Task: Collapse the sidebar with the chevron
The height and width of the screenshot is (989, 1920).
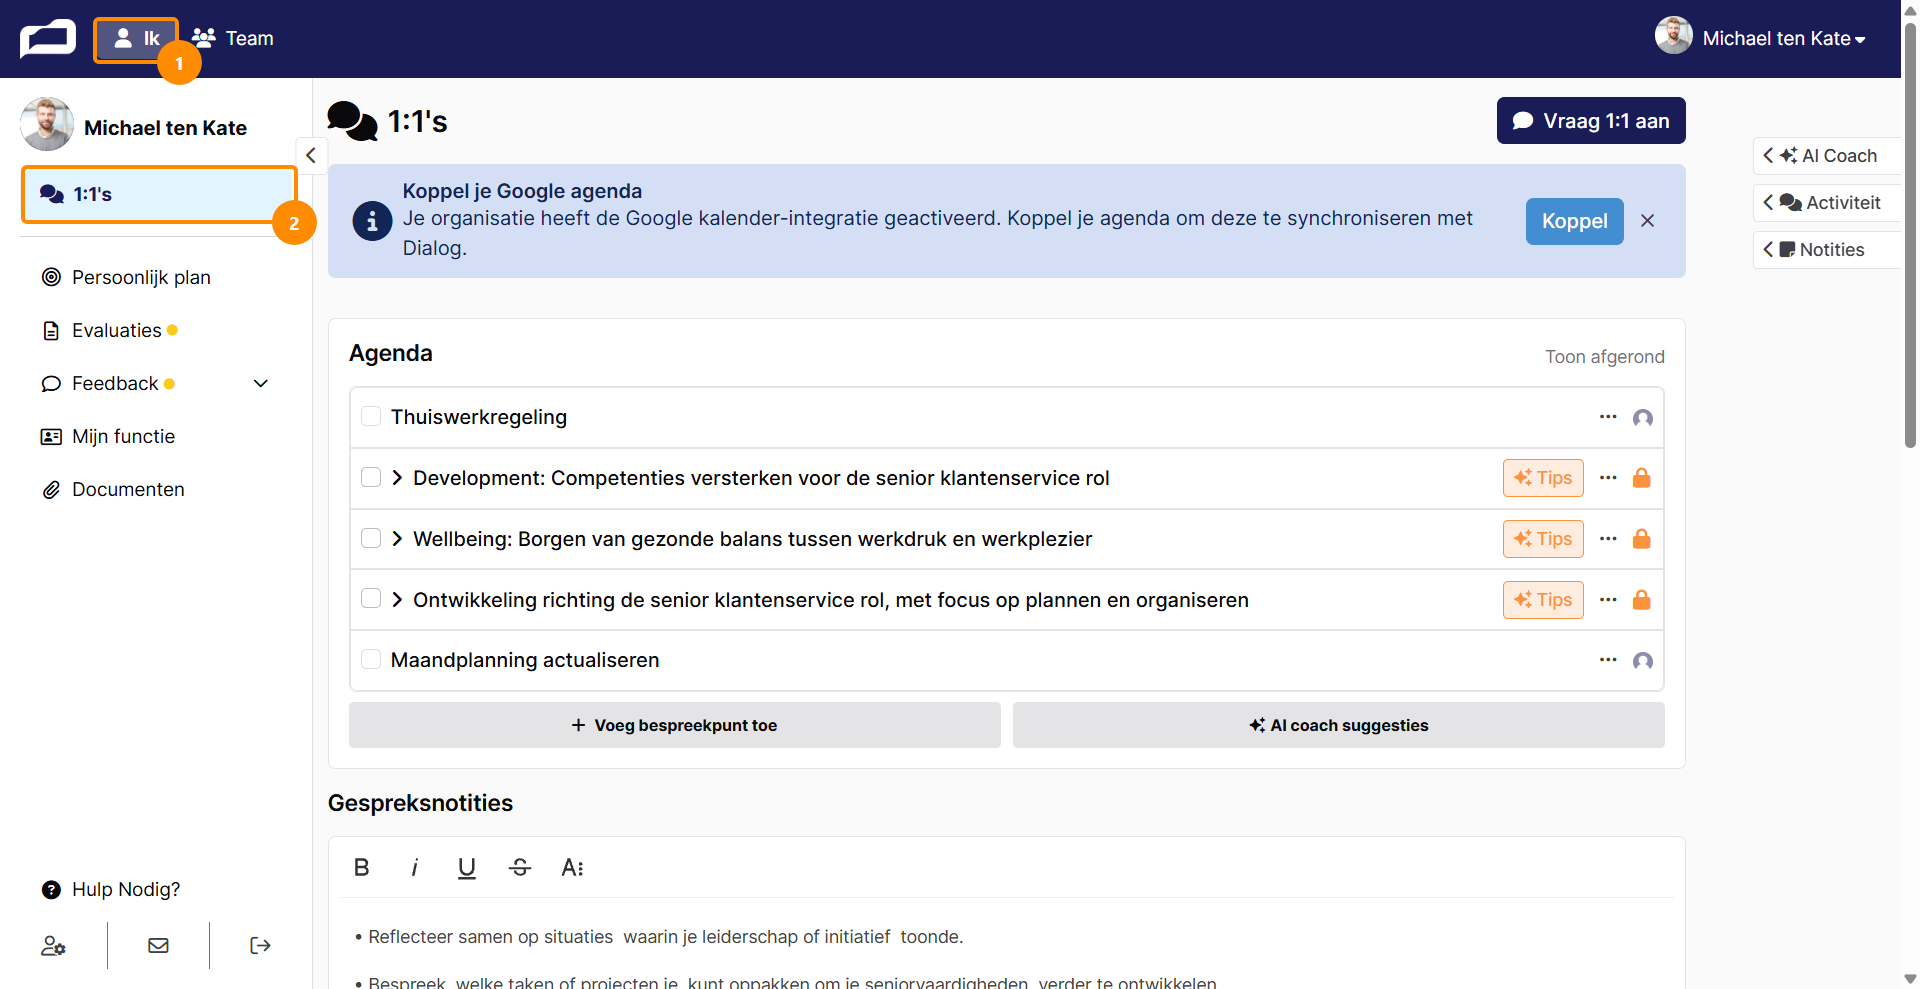Action: pos(311,155)
